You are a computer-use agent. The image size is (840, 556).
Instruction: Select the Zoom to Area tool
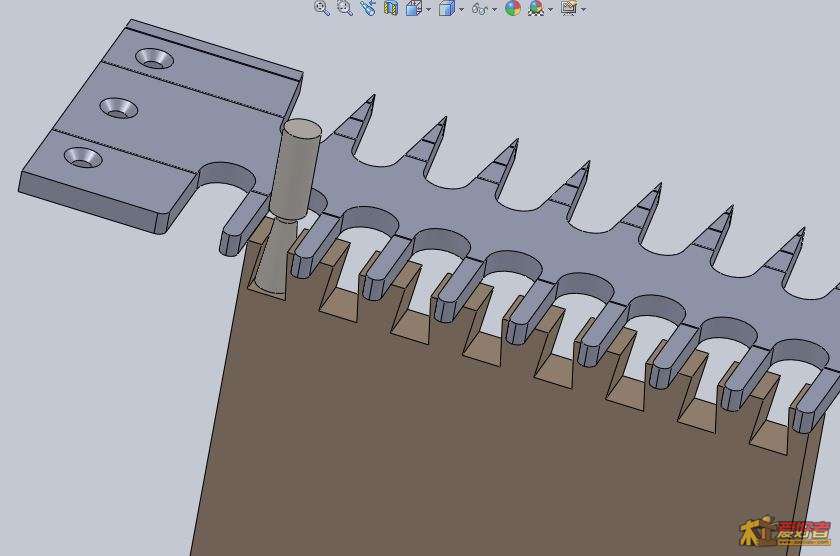[x=345, y=8]
